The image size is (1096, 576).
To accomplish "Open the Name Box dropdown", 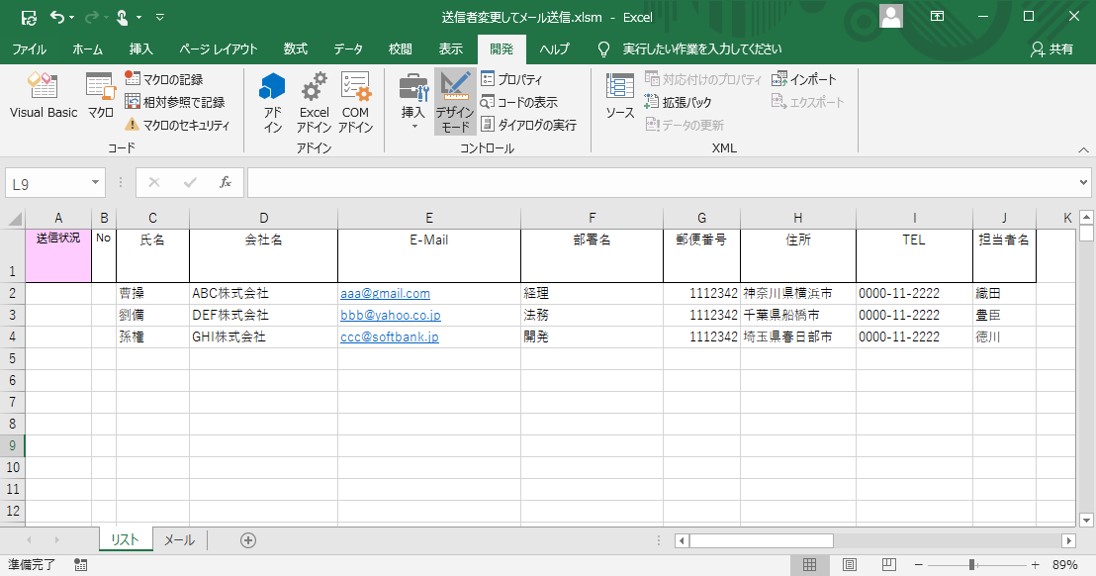I will [95, 183].
